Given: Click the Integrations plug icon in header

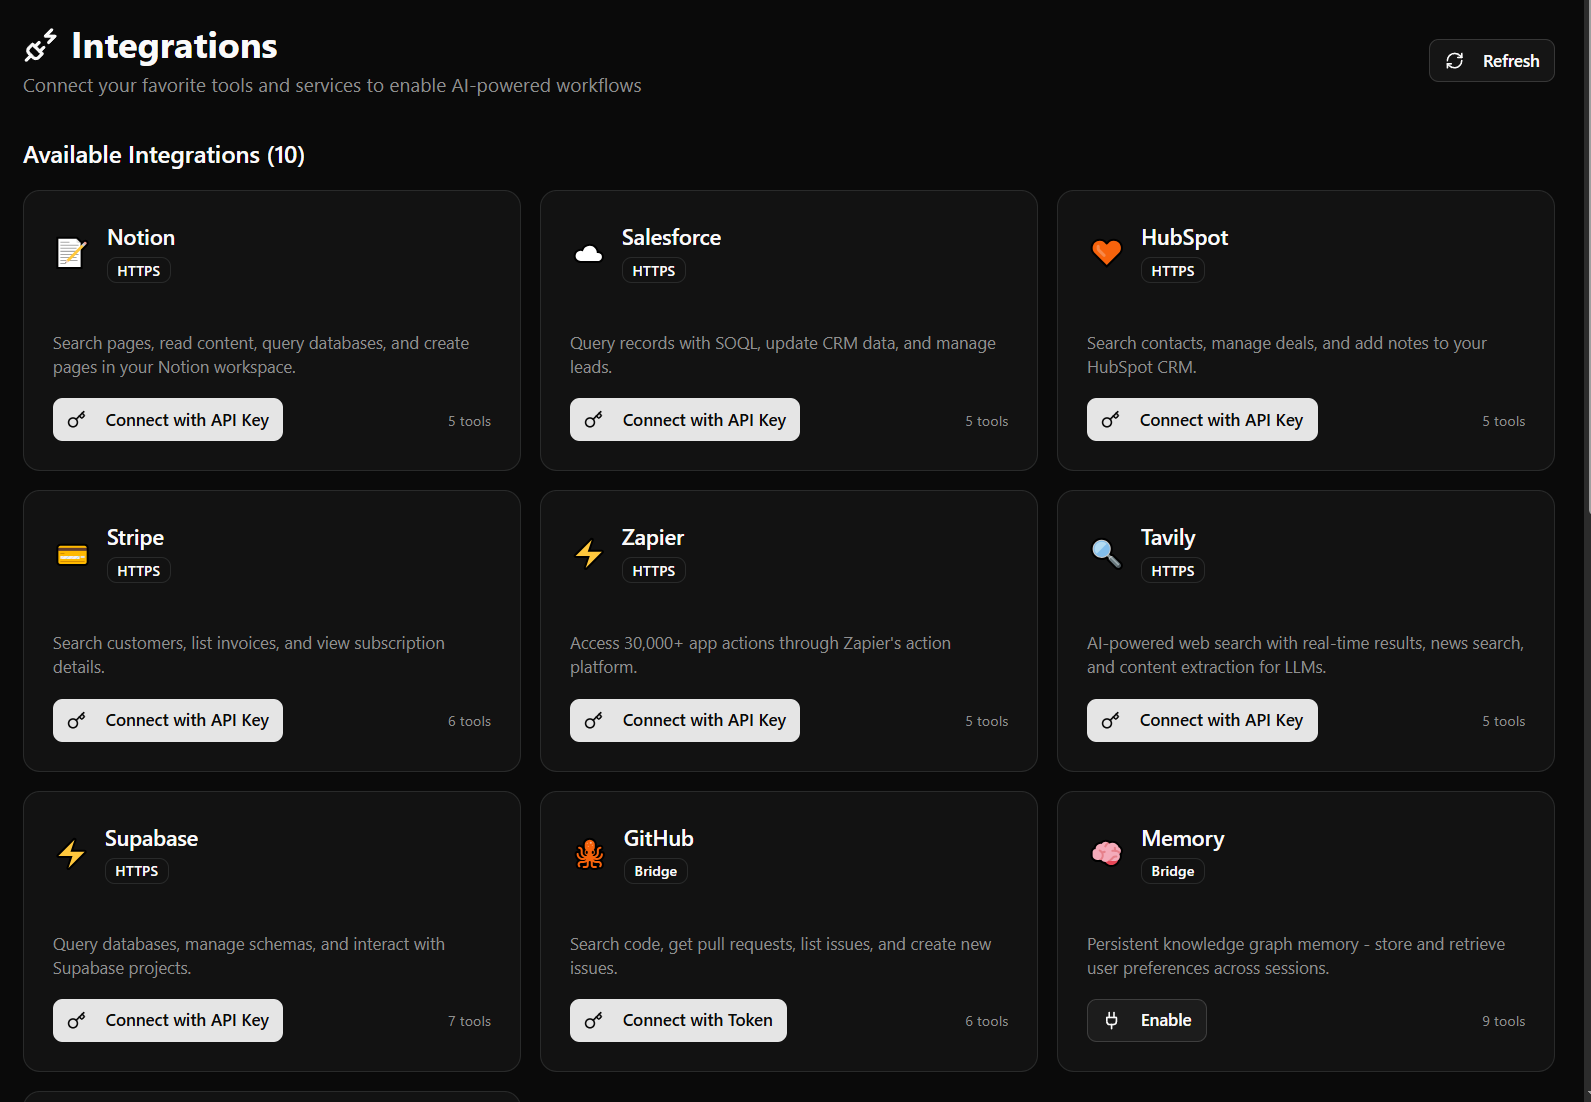Looking at the screenshot, I should tap(41, 45).
